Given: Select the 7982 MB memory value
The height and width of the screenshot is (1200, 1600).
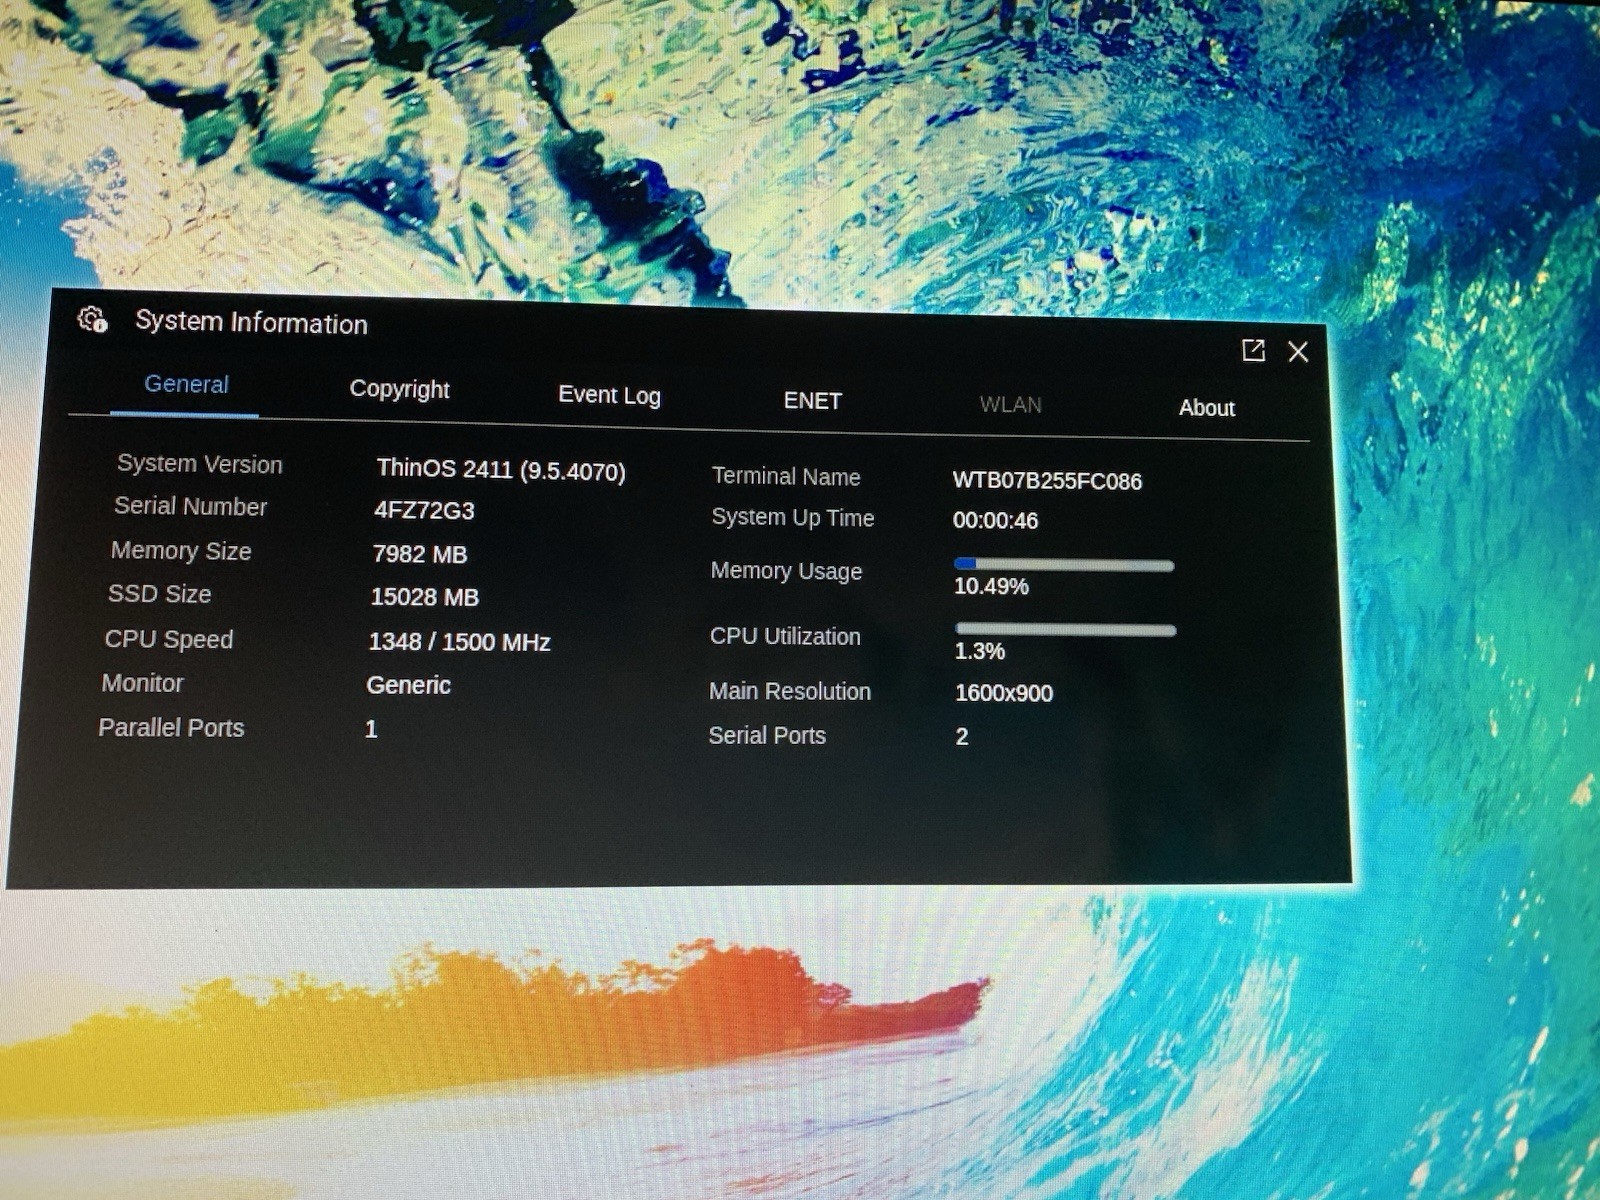Looking at the screenshot, I should tap(419, 554).
